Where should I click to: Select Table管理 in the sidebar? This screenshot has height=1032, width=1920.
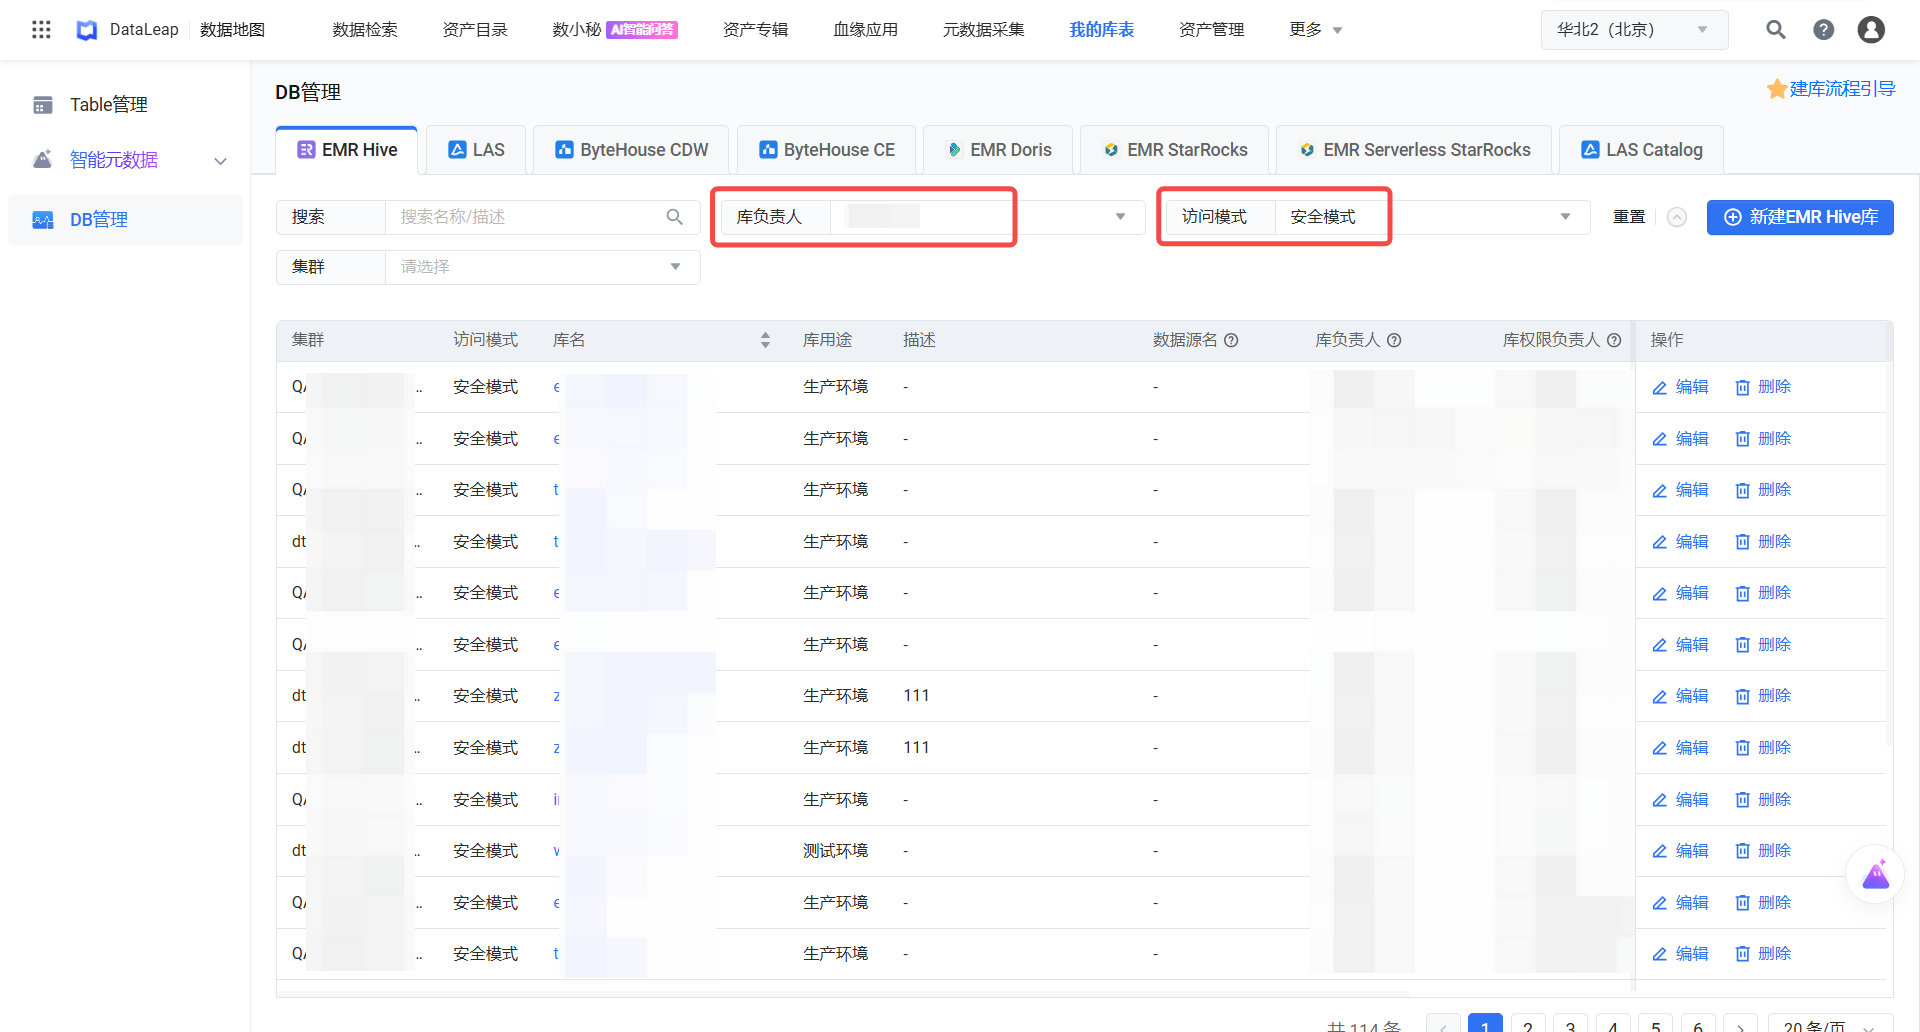[x=125, y=105]
